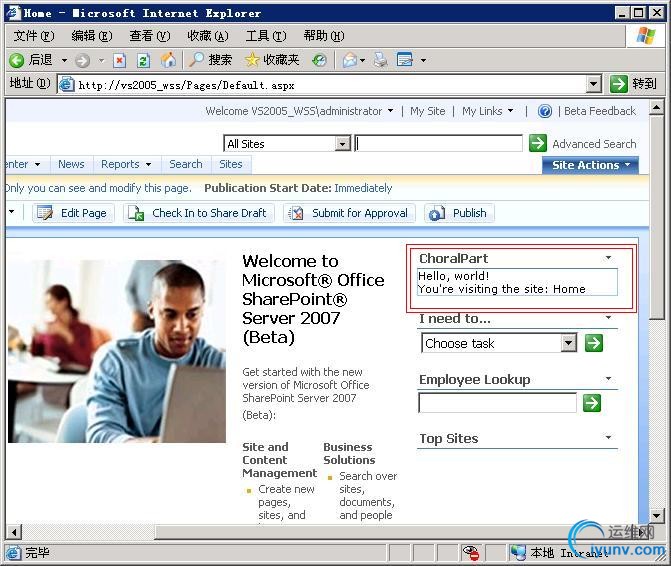671x566 pixels.
Task: Switch to the News tab
Action: (x=71, y=164)
